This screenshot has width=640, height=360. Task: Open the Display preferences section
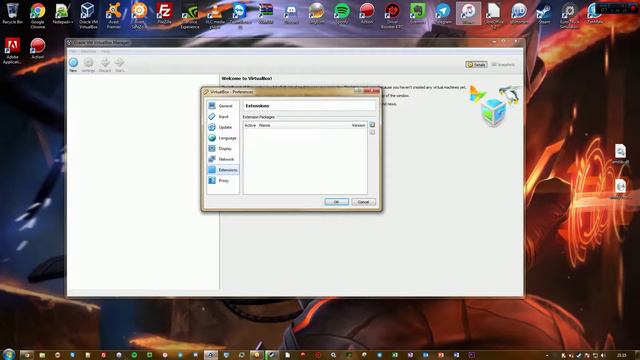[222, 148]
